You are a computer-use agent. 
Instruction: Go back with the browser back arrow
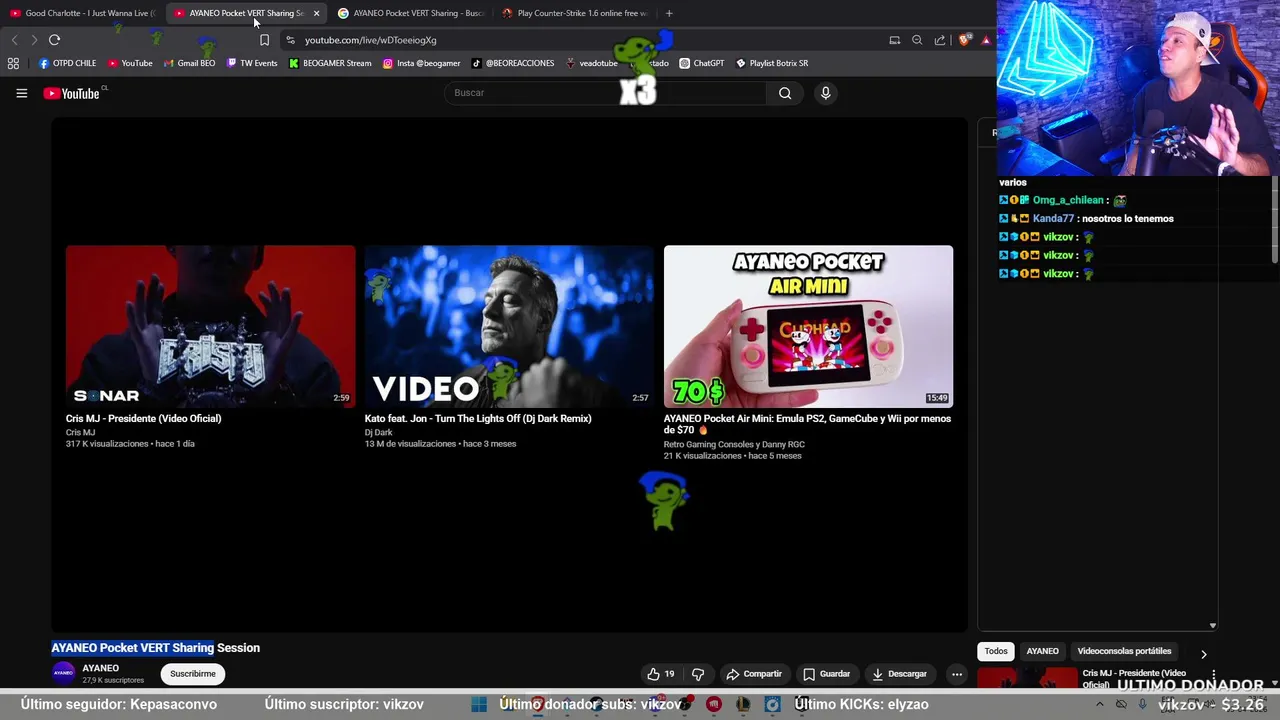(x=14, y=40)
